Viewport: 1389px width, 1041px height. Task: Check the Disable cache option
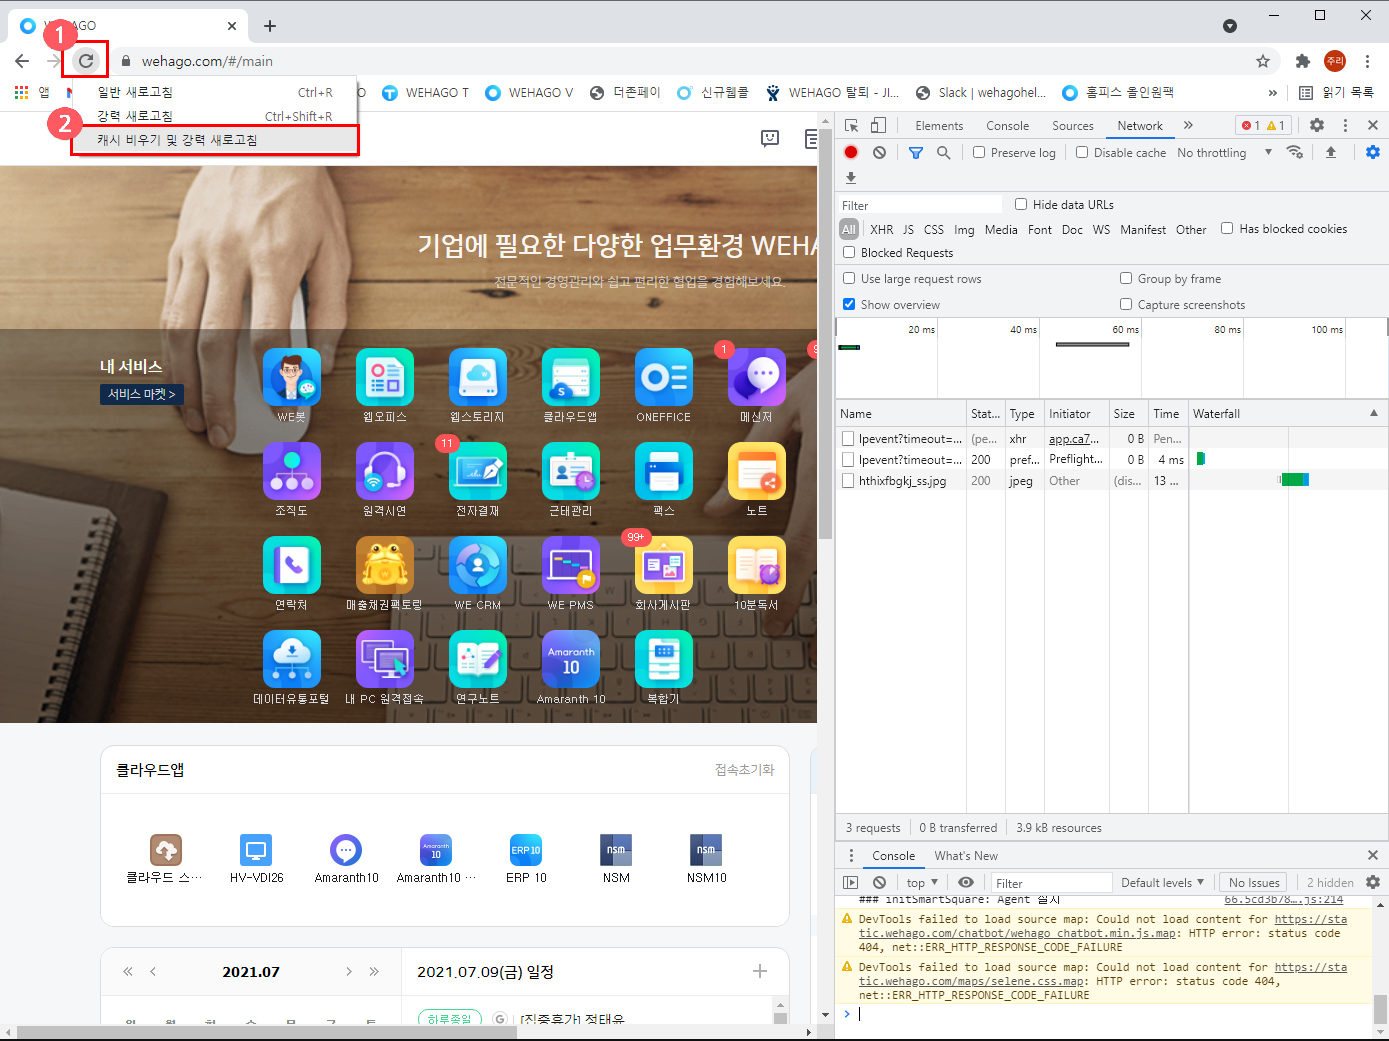[x=1082, y=153]
